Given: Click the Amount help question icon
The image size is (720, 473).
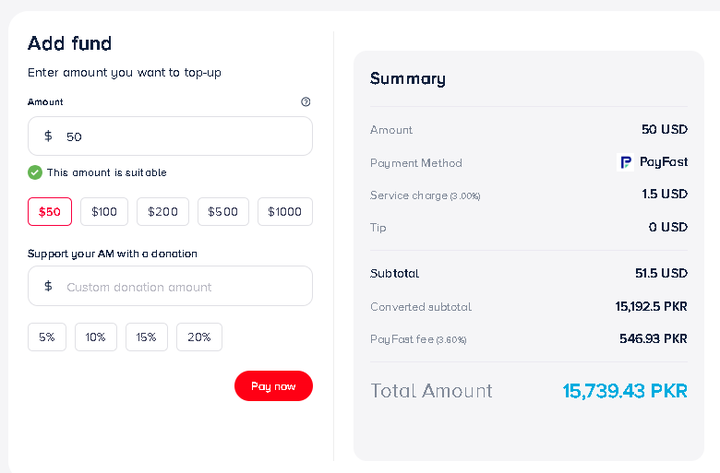Looking at the screenshot, I should (x=305, y=102).
